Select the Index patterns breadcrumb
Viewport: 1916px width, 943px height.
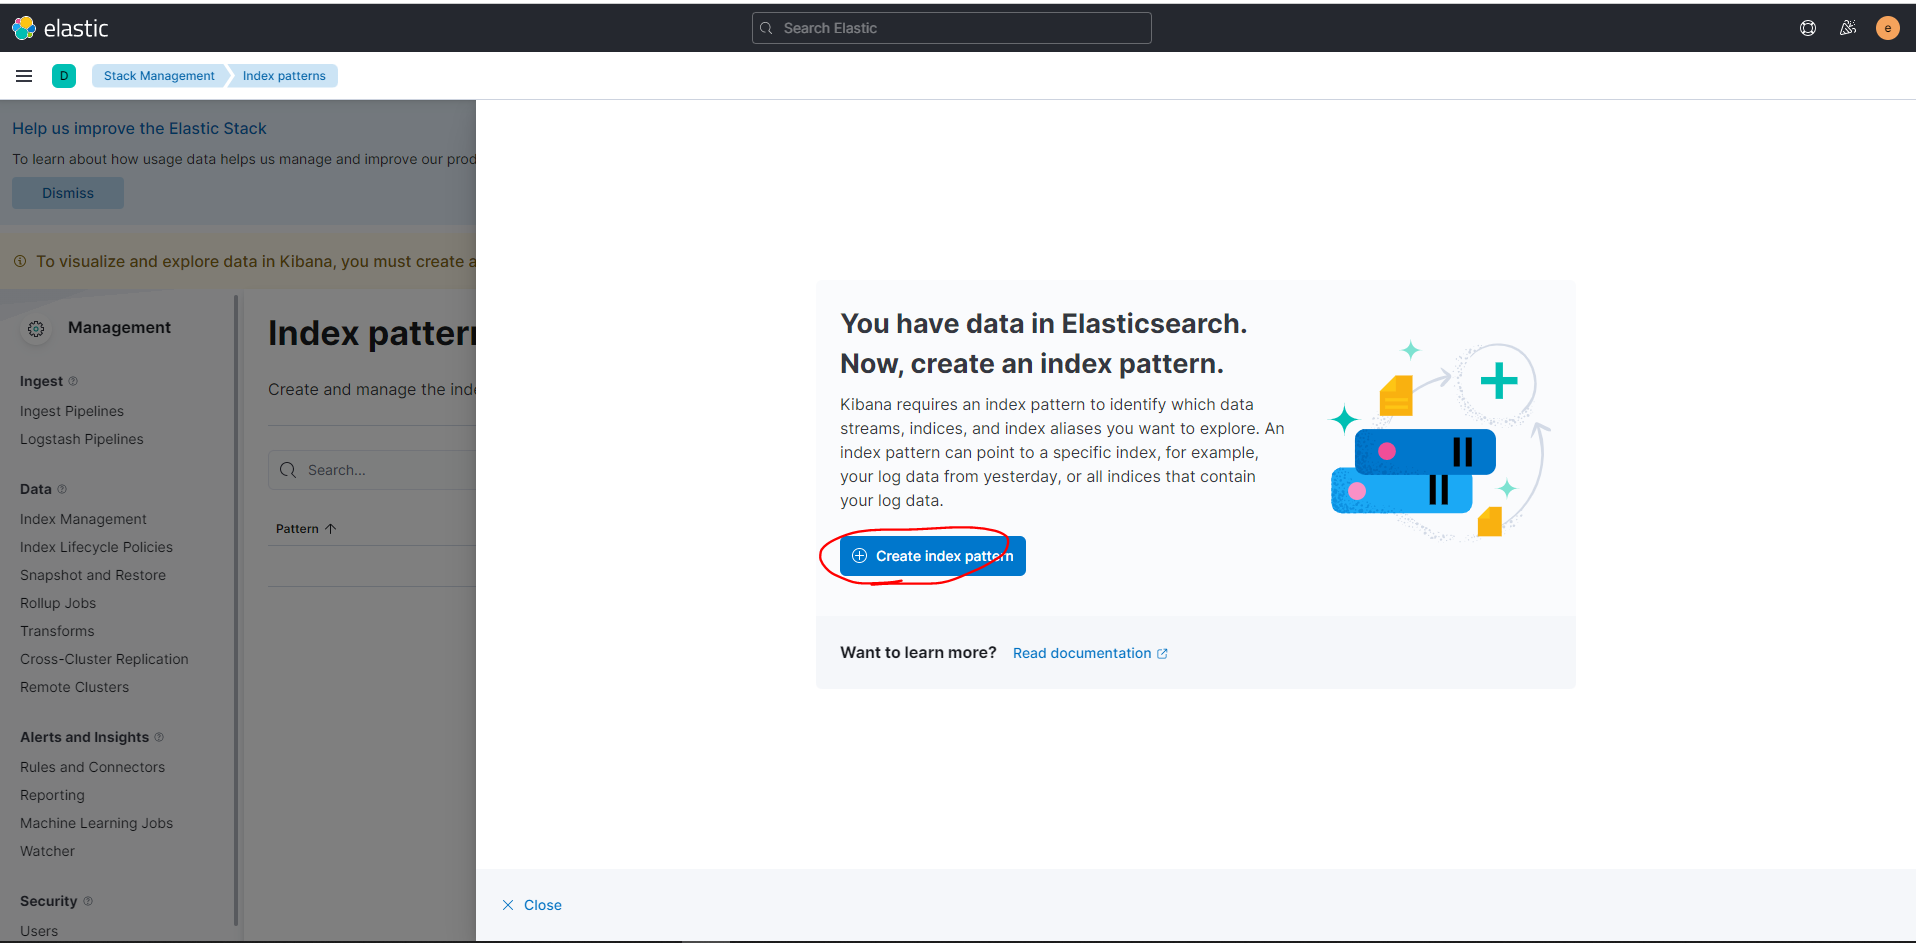click(x=284, y=76)
